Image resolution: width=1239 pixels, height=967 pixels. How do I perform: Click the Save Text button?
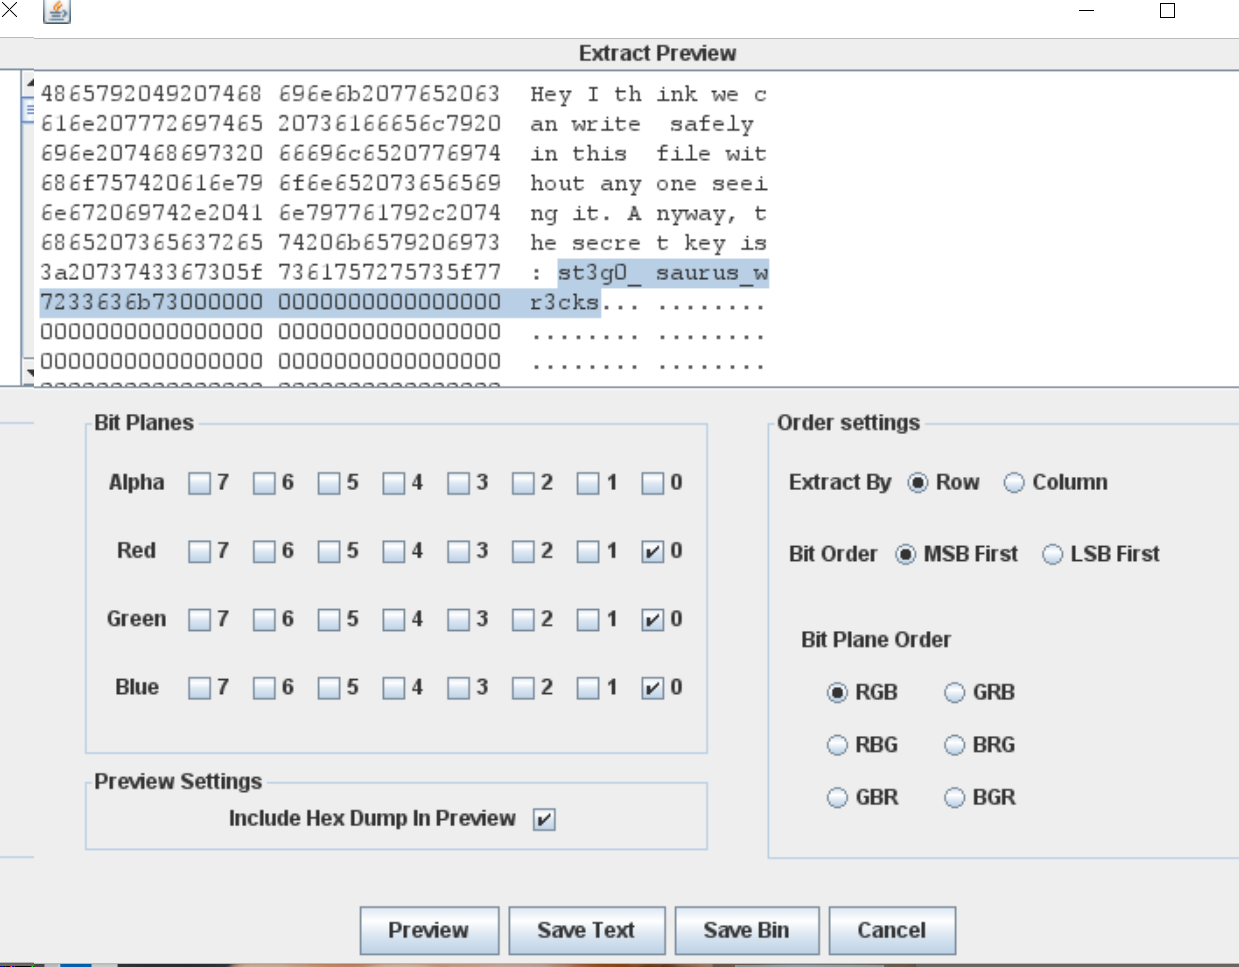586,931
